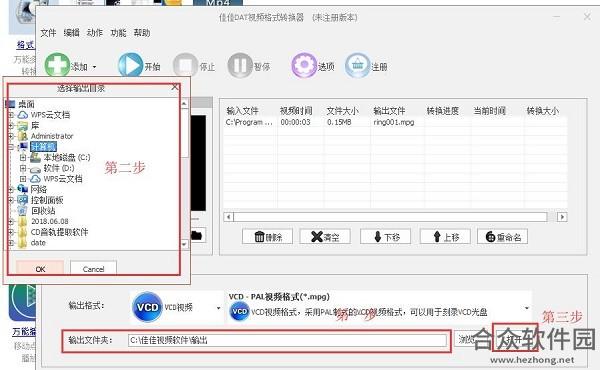Click the 视频时间 column header
Screen dimensions: 600x370
point(296,111)
